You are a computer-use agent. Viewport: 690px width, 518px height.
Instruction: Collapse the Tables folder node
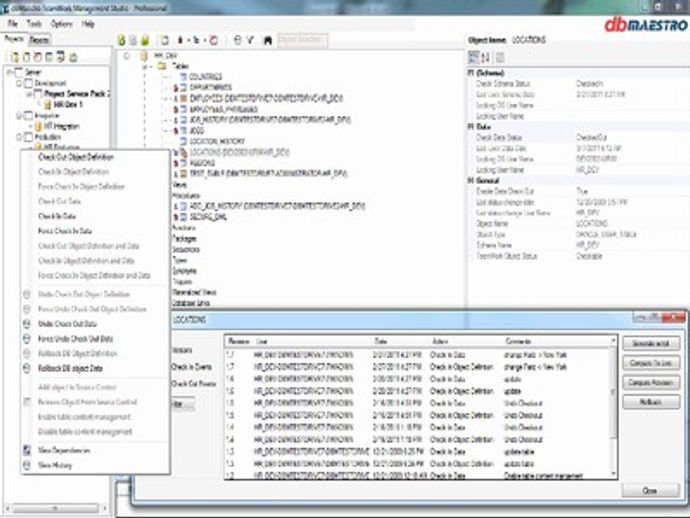(x=145, y=66)
